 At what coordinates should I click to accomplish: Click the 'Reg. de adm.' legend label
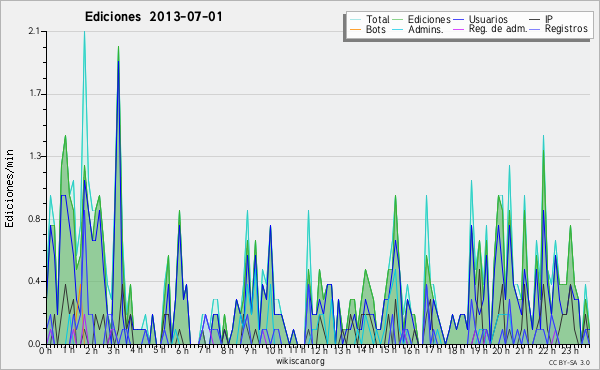(x=498, y=29)
